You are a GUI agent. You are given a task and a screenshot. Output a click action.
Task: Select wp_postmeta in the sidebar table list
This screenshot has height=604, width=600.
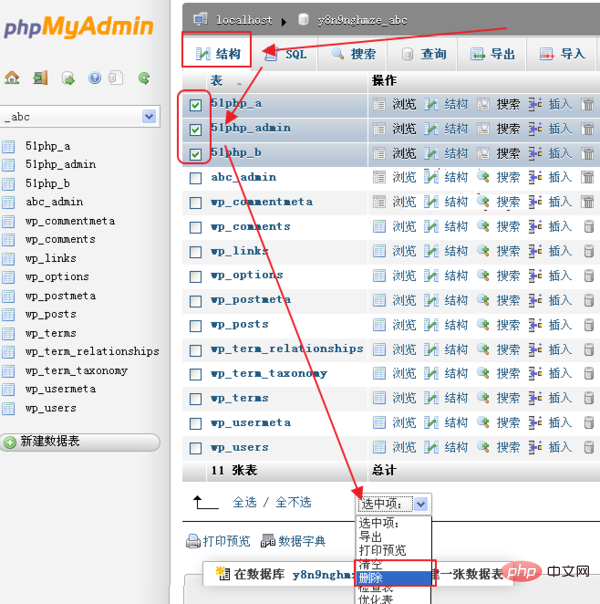point(60,296)
